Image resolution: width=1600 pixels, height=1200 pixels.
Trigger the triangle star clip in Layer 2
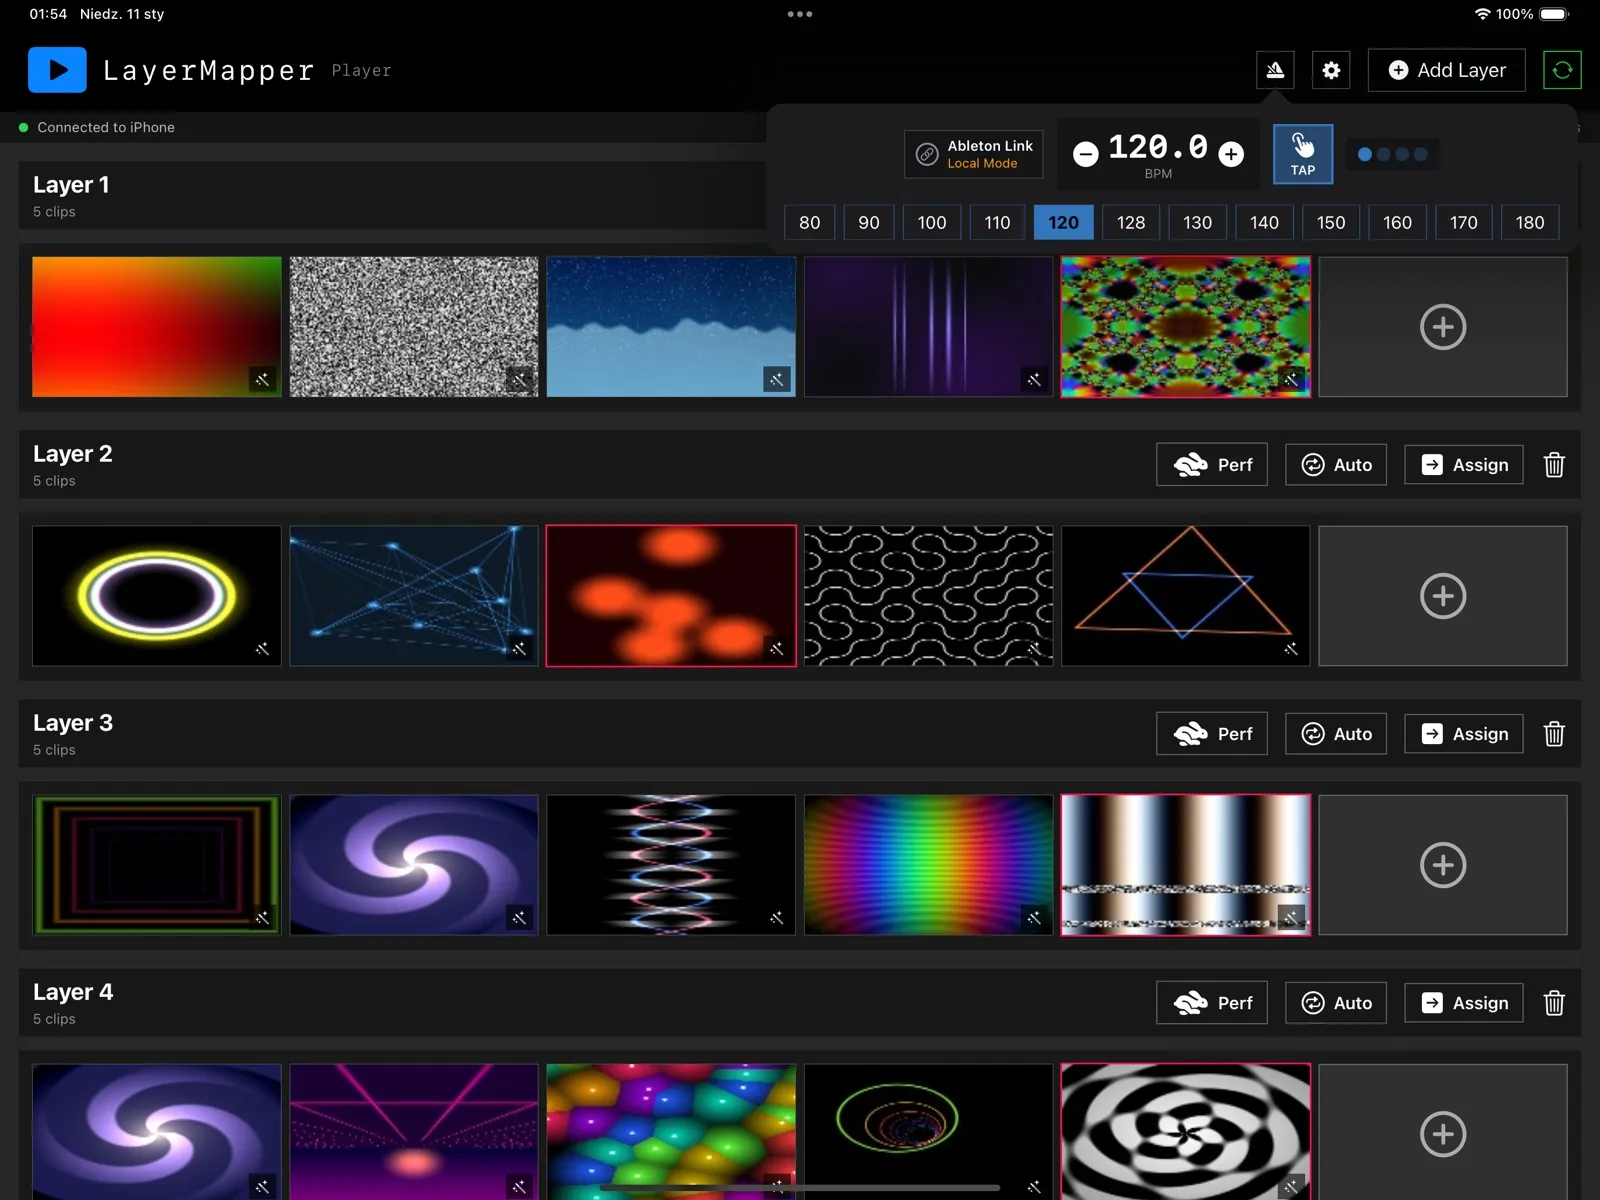(1186, 596)
